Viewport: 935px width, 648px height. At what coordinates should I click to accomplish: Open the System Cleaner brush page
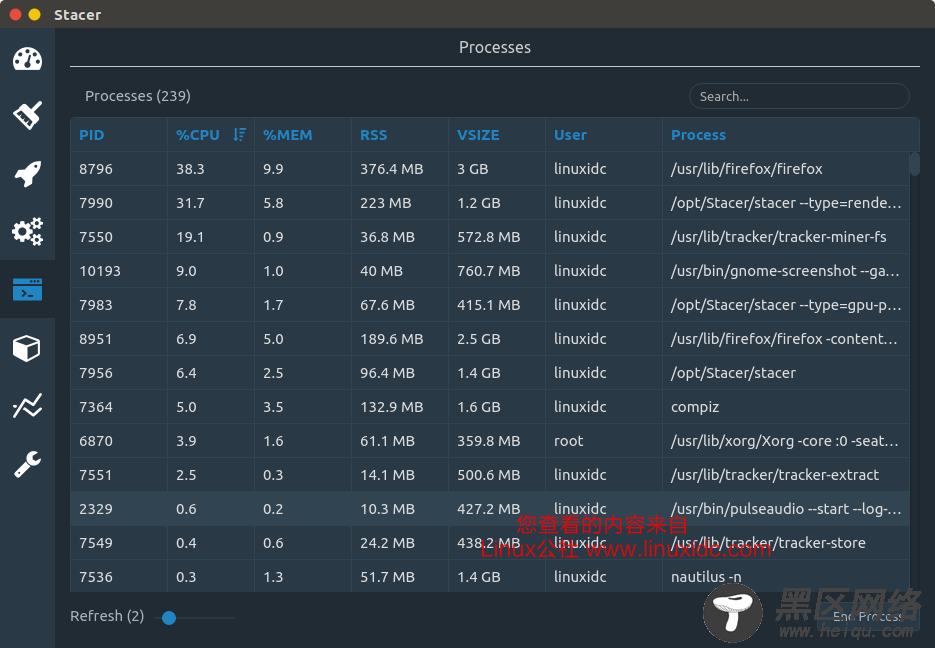tap(27, 115)
